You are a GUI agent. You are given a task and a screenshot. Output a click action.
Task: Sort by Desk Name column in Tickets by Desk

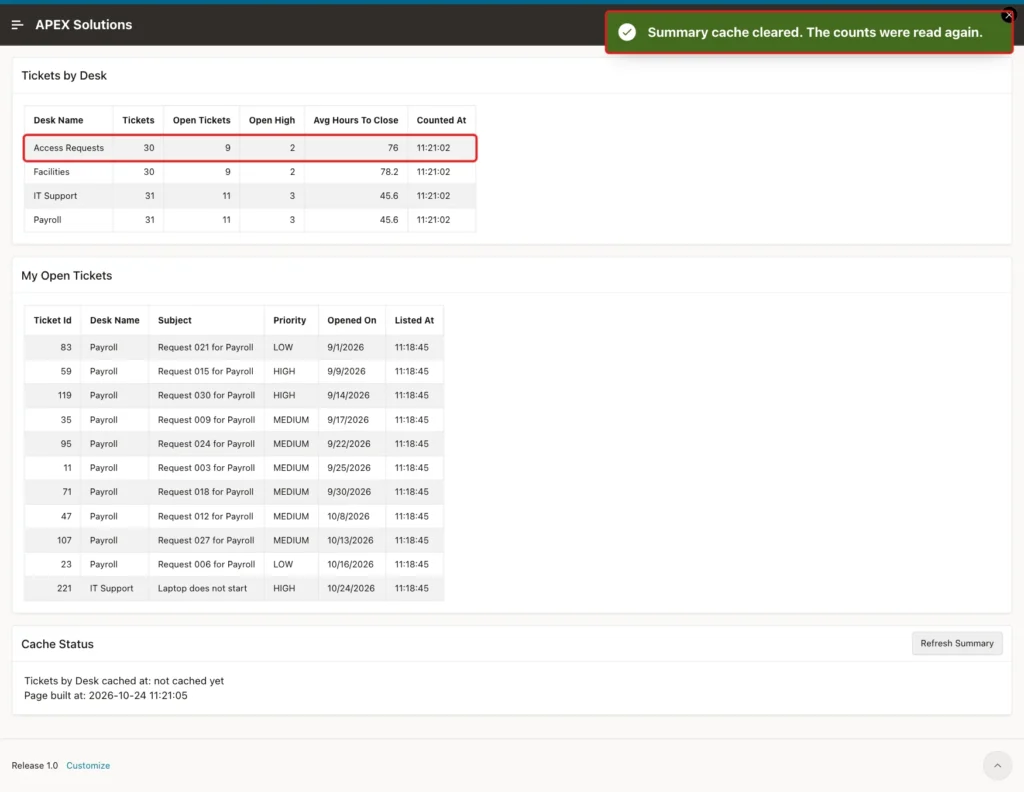click(x=59, y=120)
